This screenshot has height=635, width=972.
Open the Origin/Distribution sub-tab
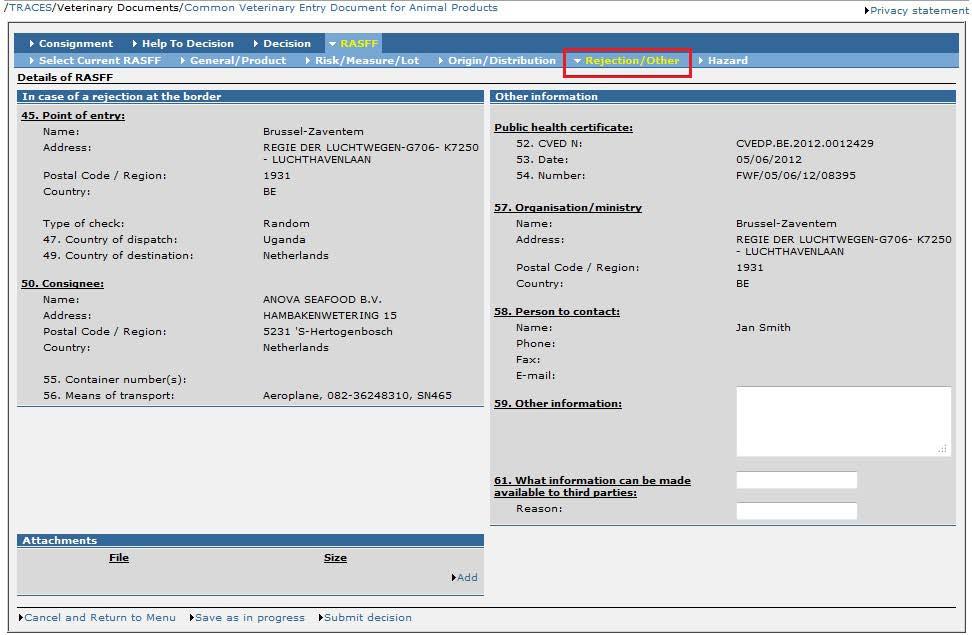click(x=501, y=60)
